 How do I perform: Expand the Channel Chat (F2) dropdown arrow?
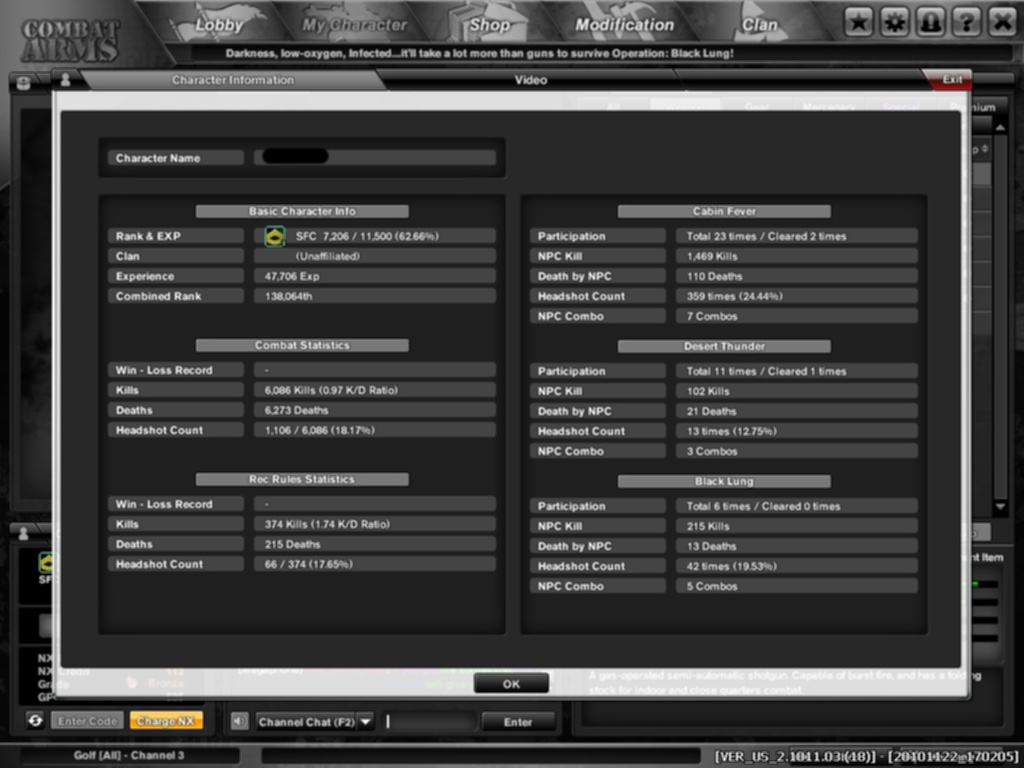tap(366, 722)
